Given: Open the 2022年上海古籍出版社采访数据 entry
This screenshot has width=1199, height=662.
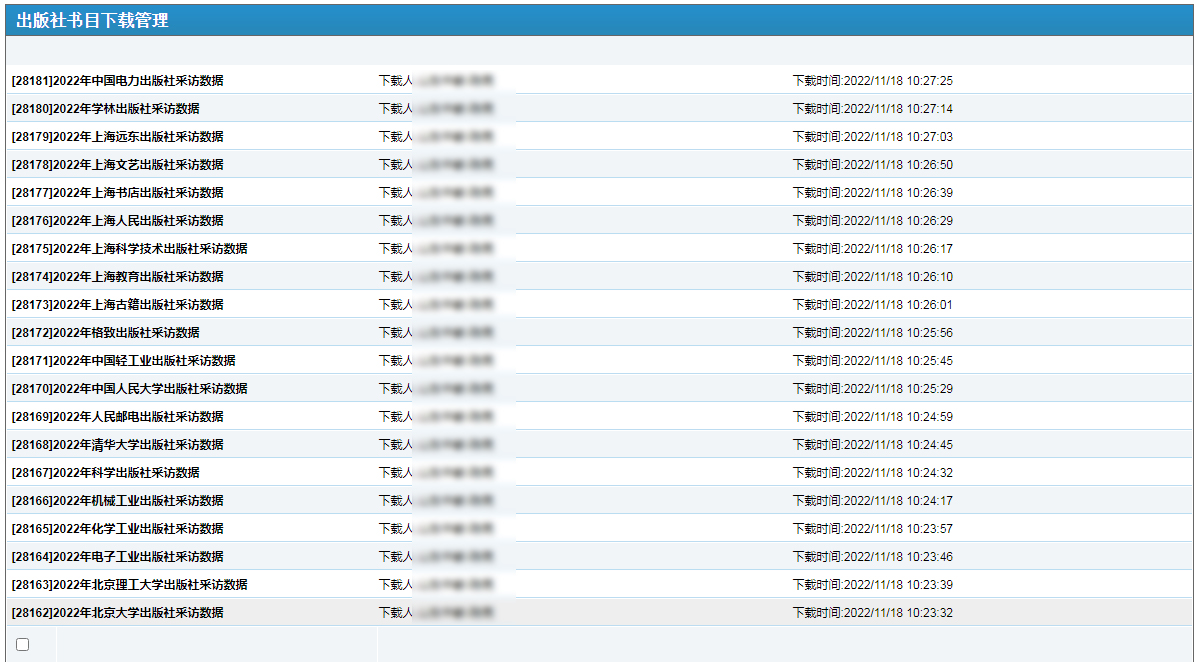Looking at the screenshot, I should (x=117, y=305).
